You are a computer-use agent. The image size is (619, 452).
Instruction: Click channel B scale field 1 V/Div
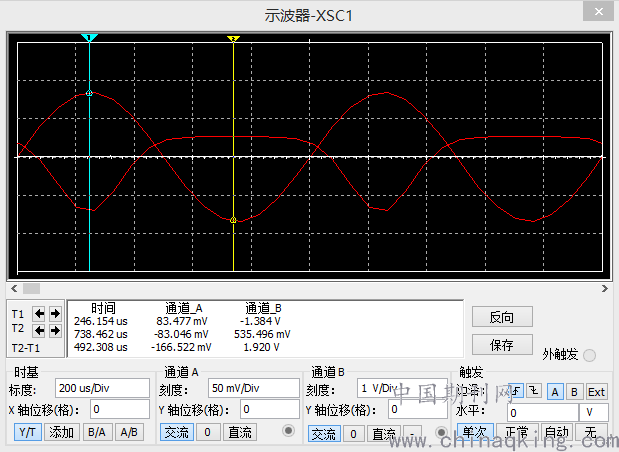click(x=401, y=388)
